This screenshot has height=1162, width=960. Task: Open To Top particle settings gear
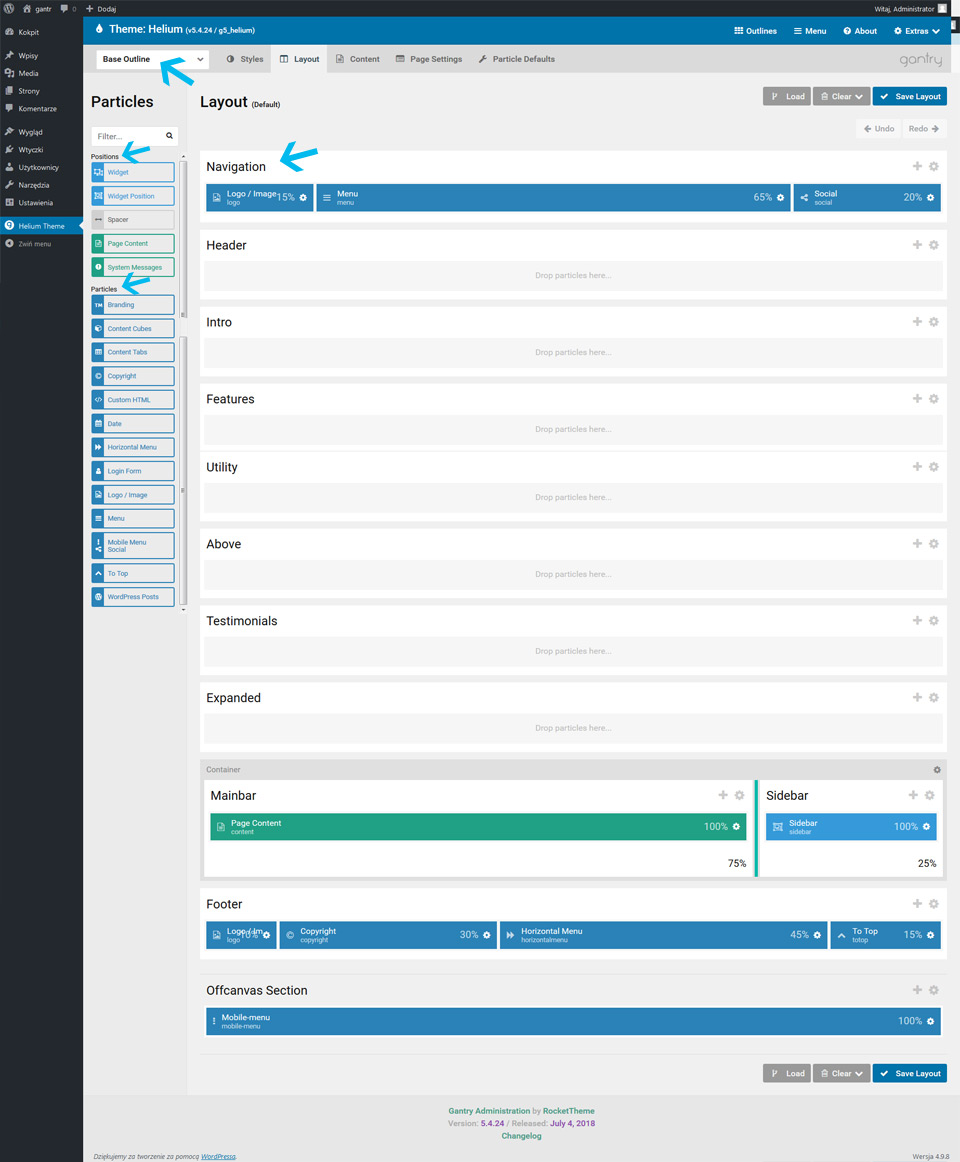click(x=930, y=935)
